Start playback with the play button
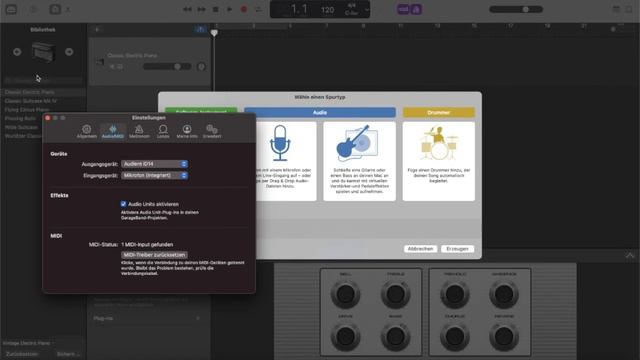Screen dimensions: 640x360 [x=229, y=9]
